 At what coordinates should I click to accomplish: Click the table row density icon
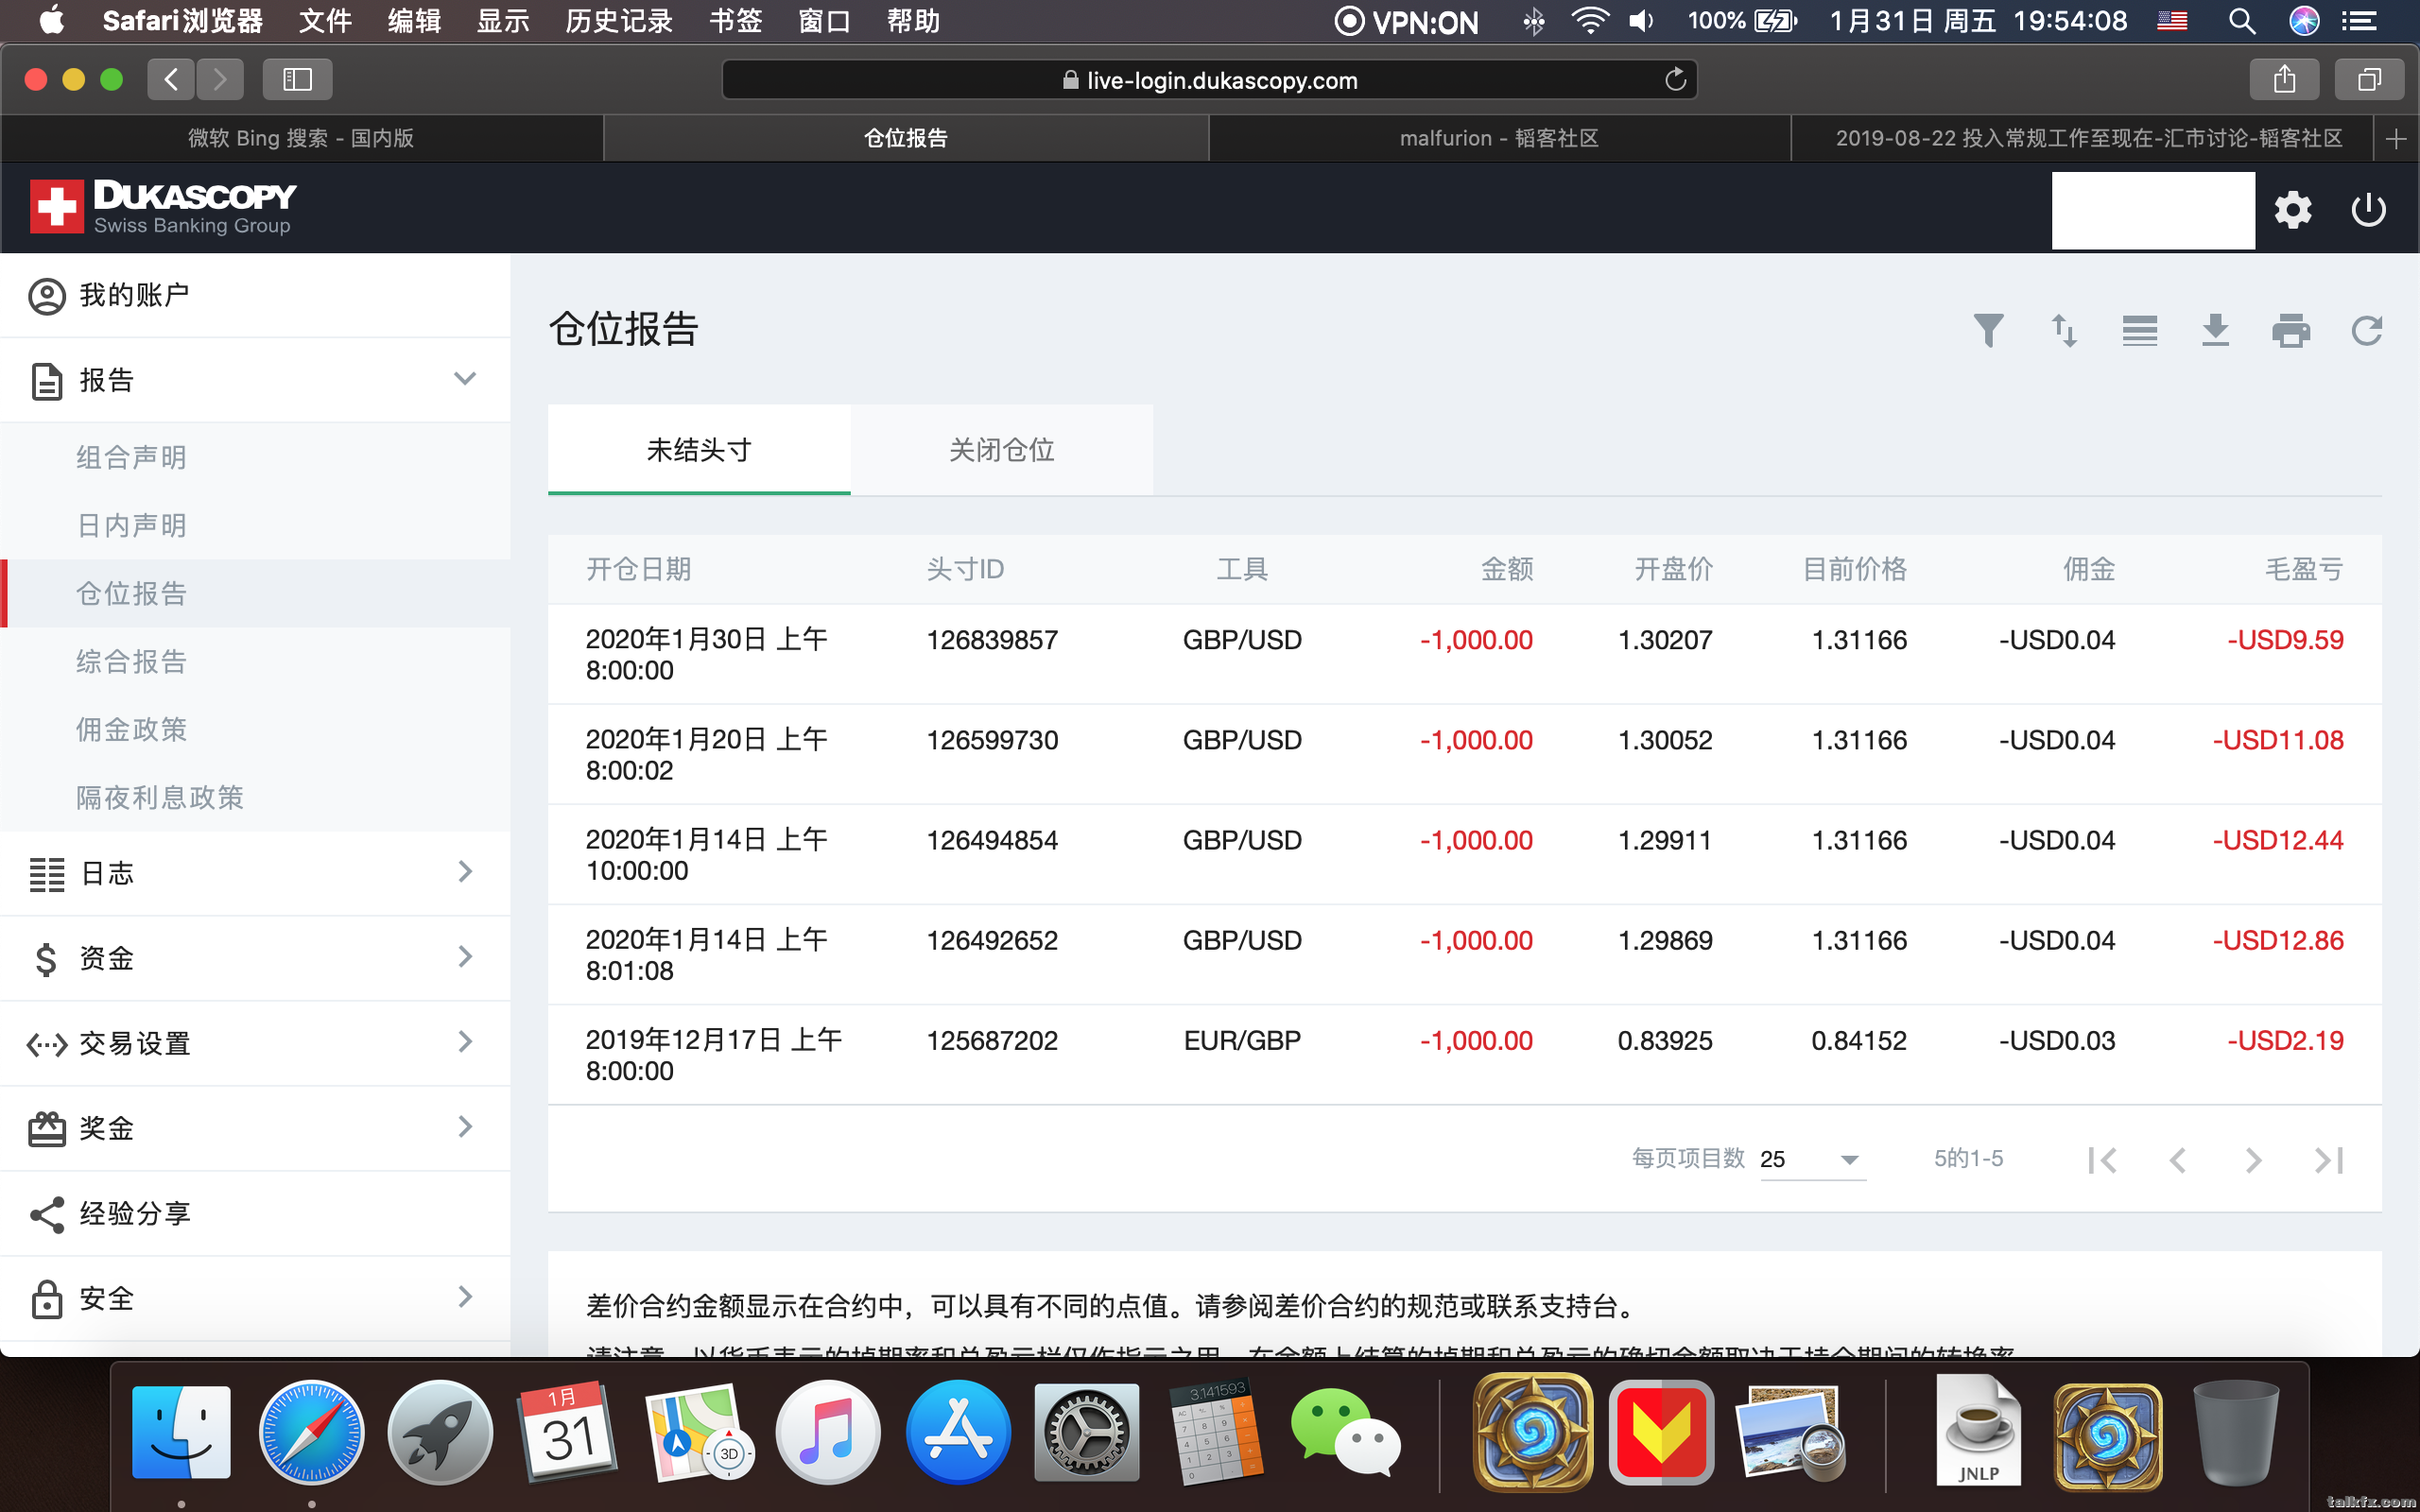(x=2139, y=330)
